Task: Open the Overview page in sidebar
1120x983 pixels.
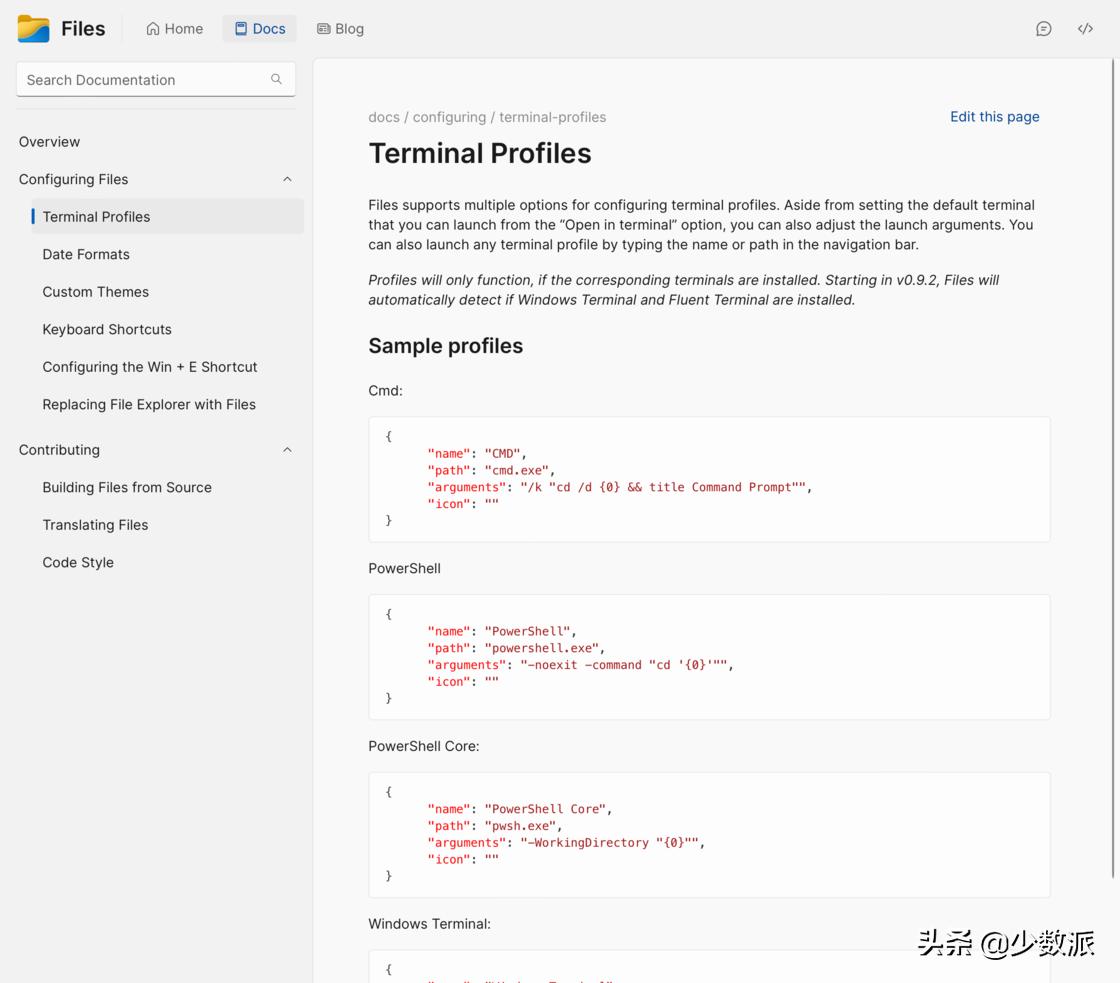Action: pos(49,142)
